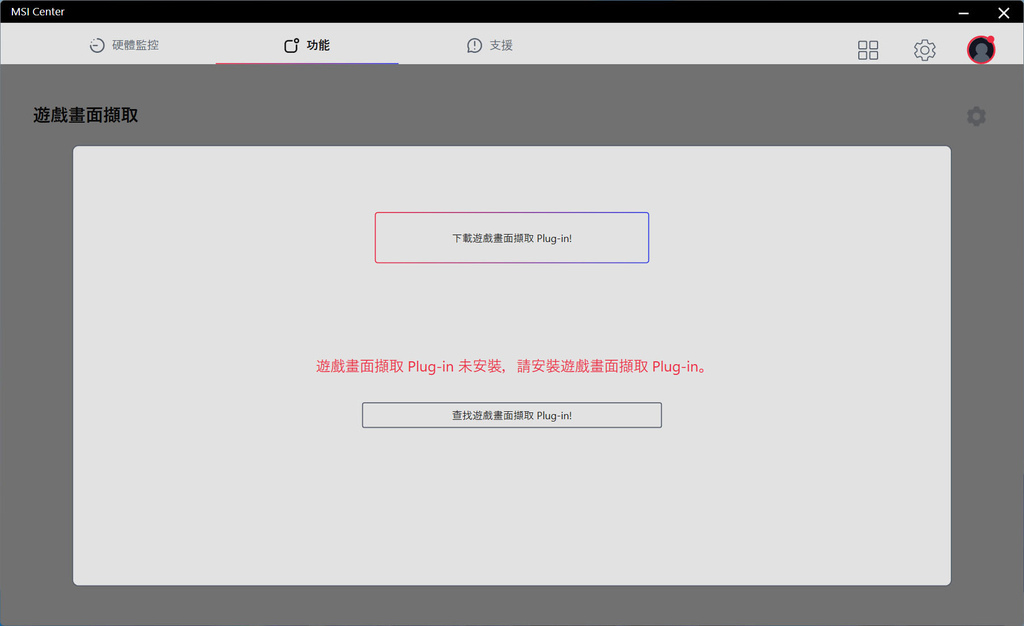Open the 硬體監控 tab
This screenshot has height=626, width=1024.
click(124, 45)
